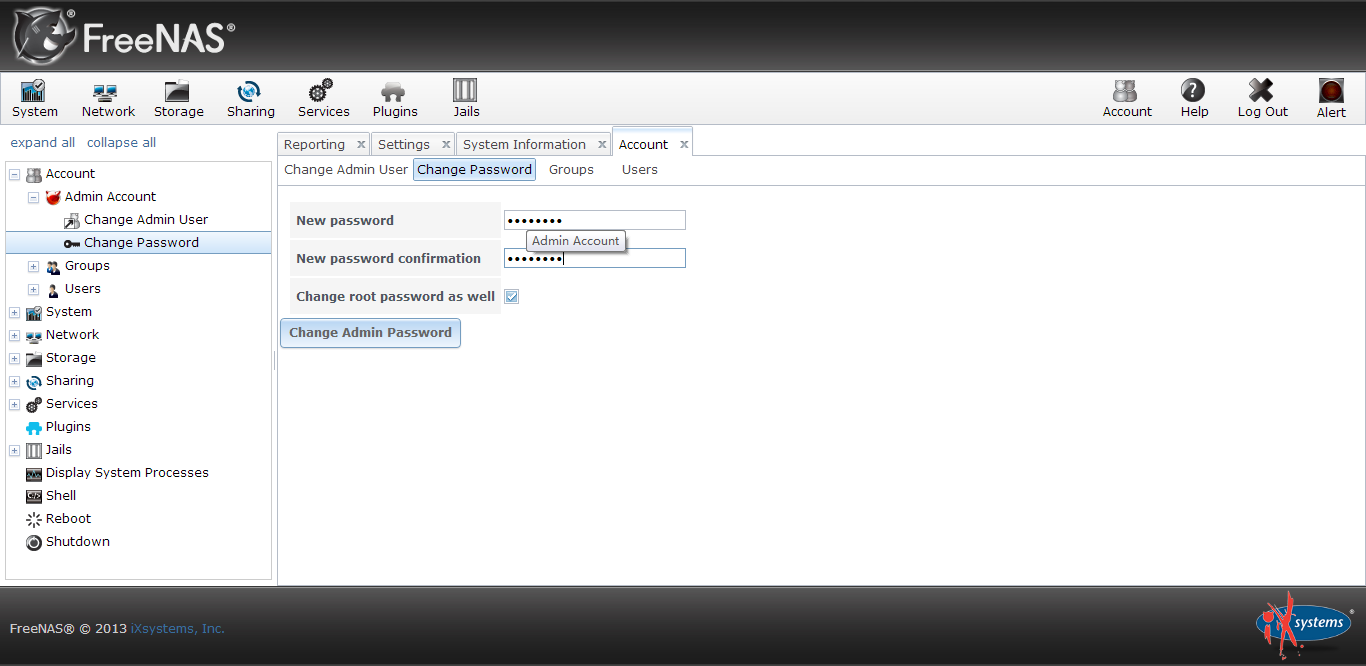The width and height of the screenshot is (1366, 666).
Task: Expand the Sharing tree node
Action: click(14, 381)
